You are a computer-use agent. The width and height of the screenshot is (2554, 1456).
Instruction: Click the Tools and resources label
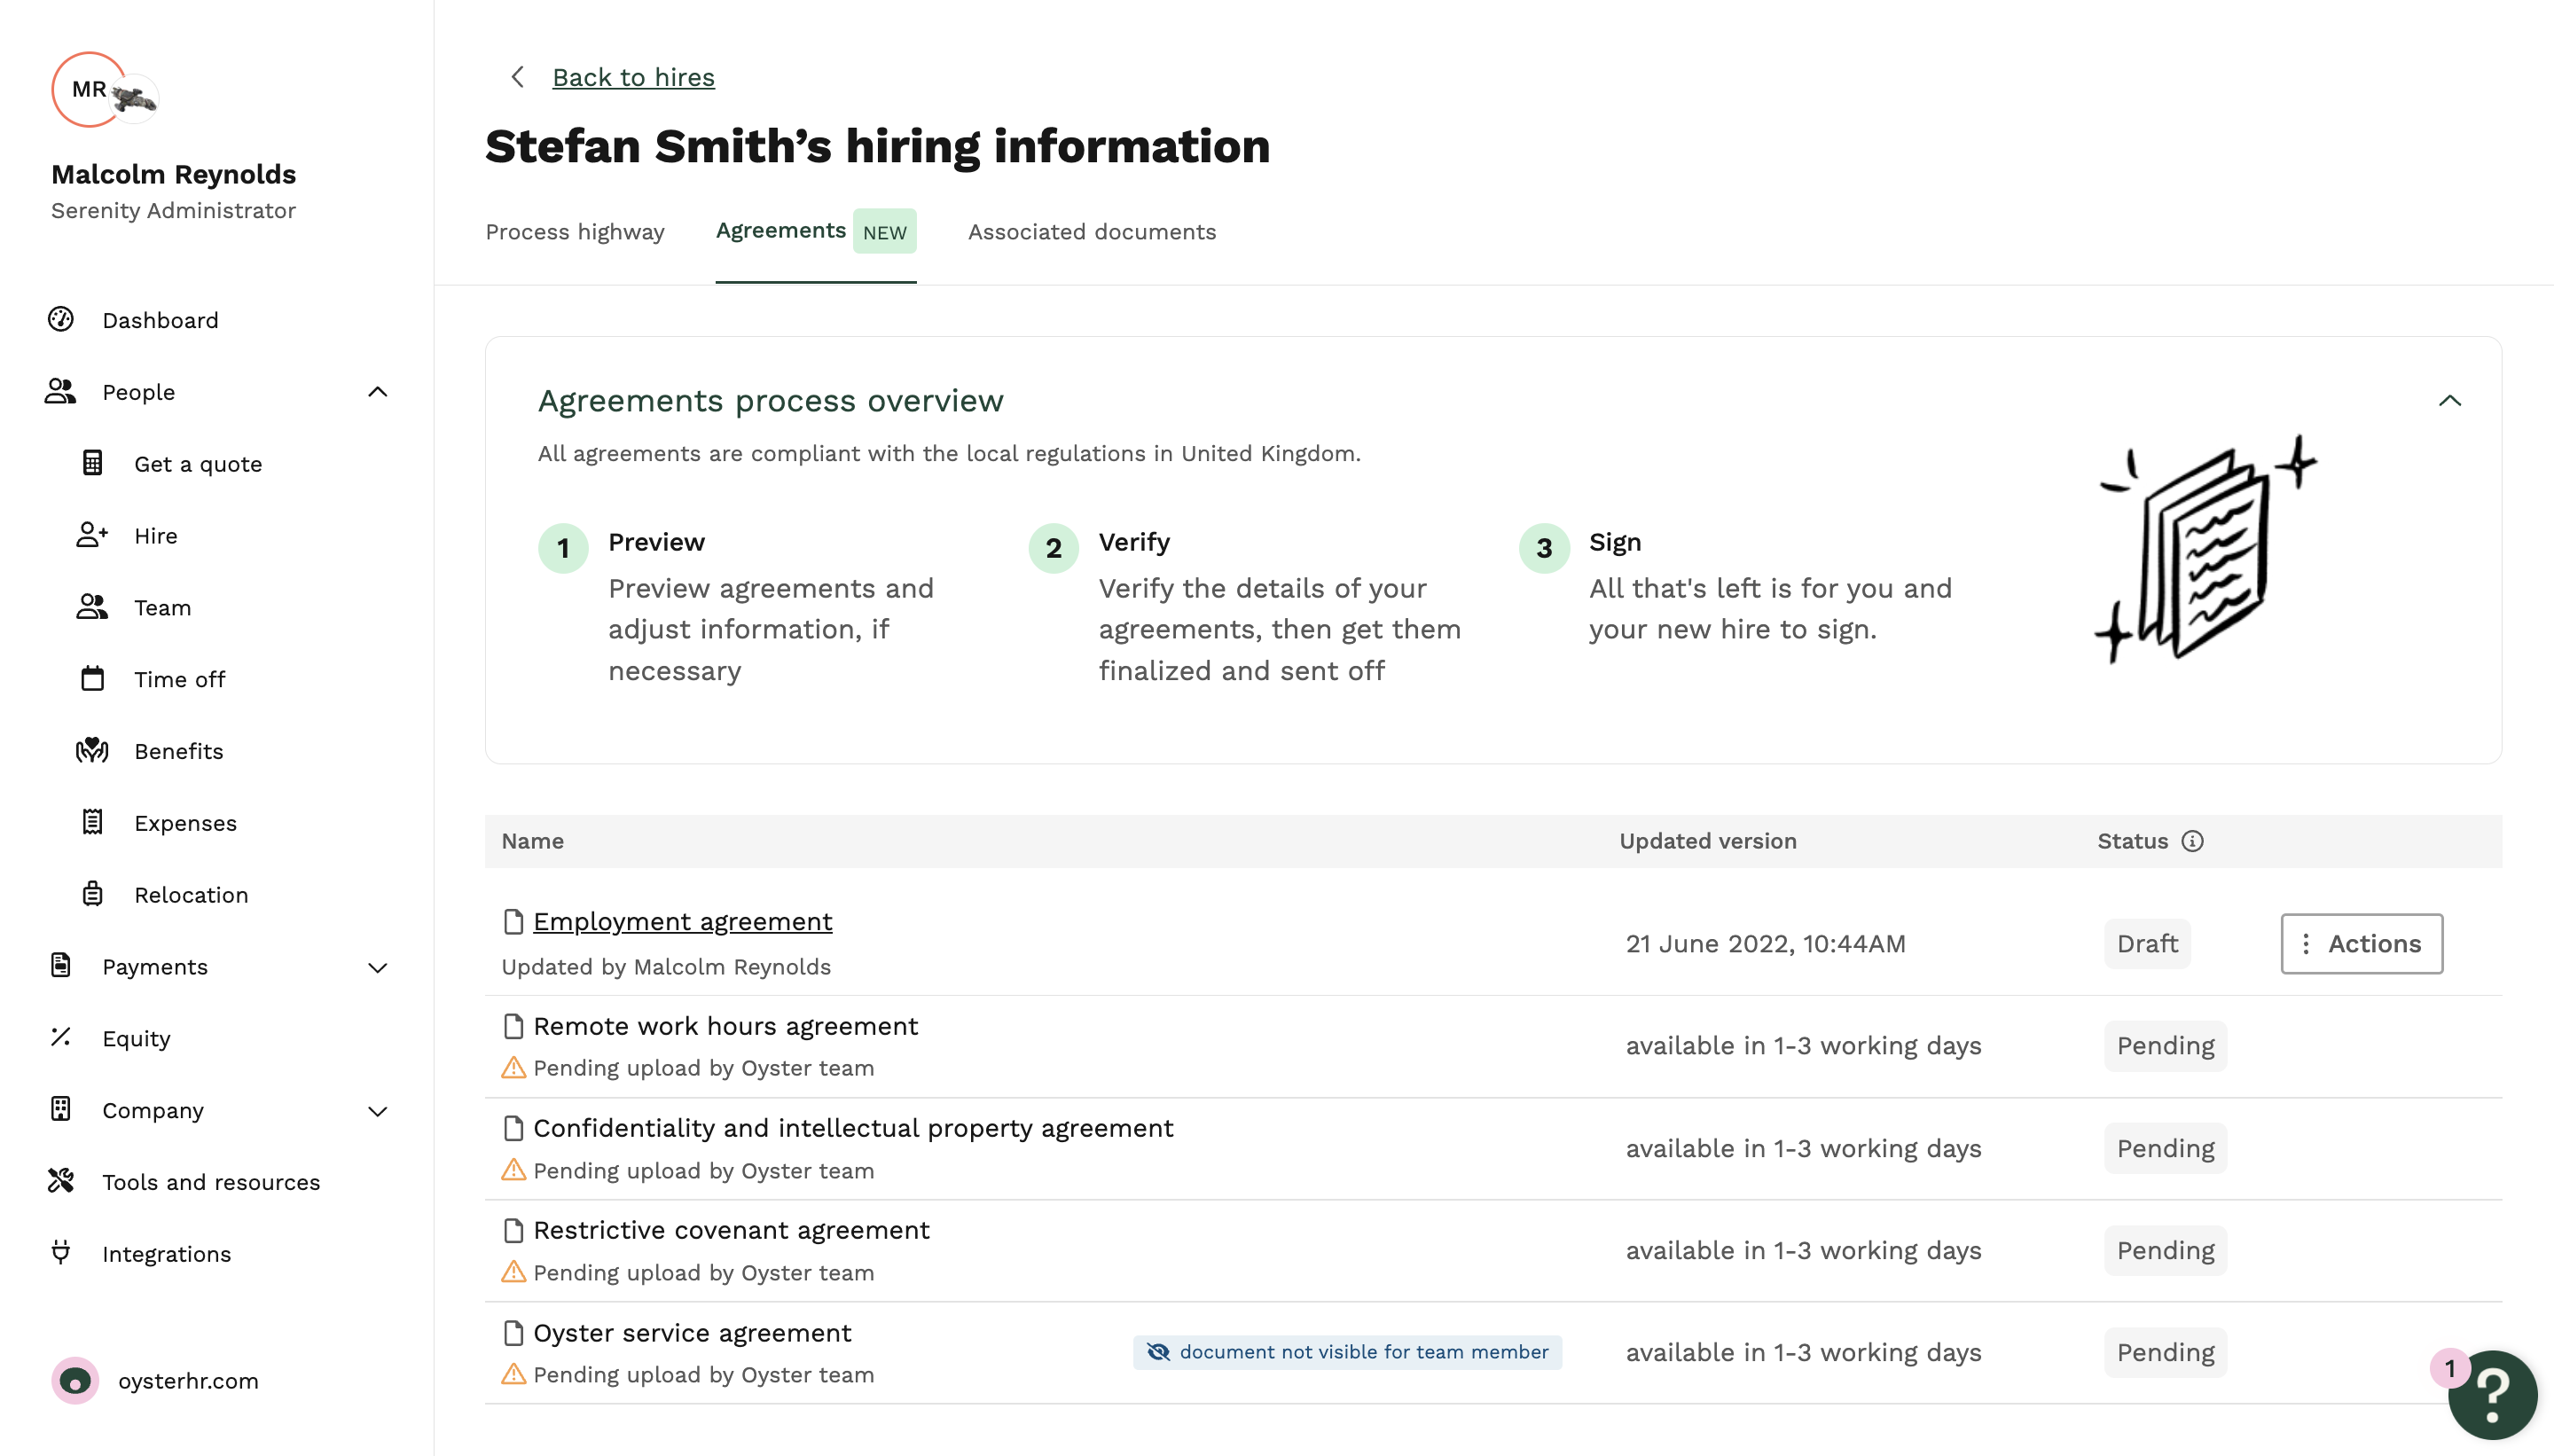coord(211,1182)
